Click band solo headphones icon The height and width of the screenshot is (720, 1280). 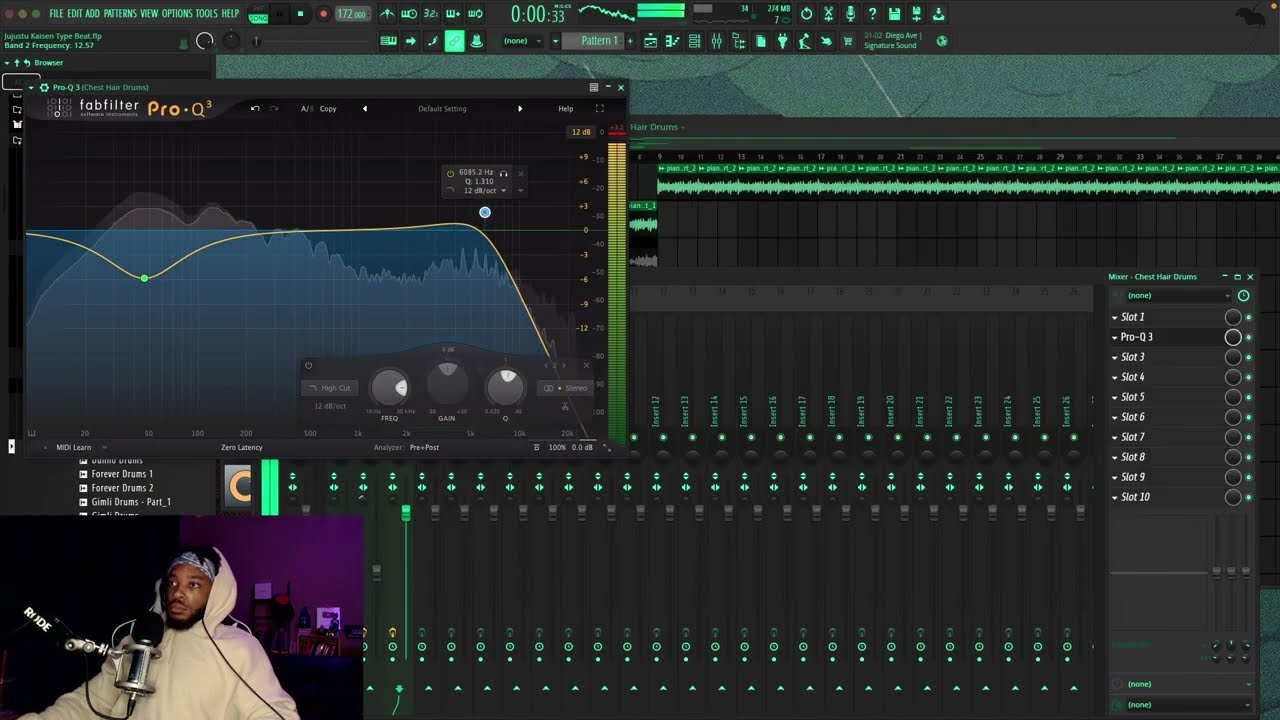[504, 173]
